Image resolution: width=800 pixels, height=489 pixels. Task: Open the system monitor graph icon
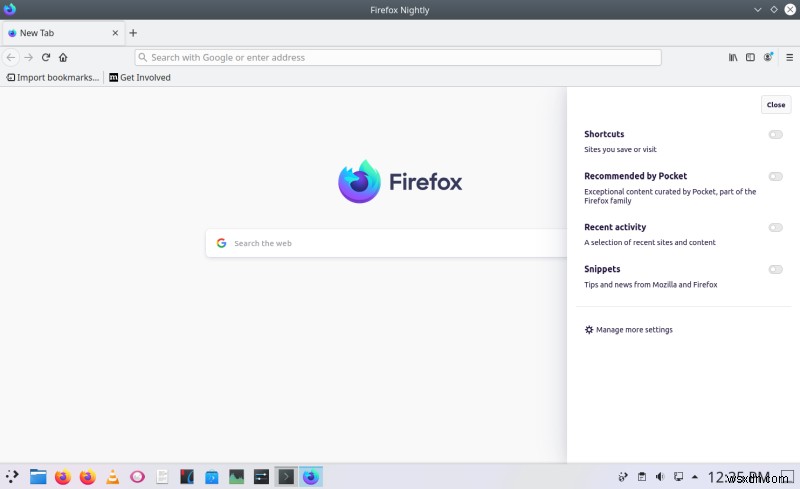click(236, 477)
